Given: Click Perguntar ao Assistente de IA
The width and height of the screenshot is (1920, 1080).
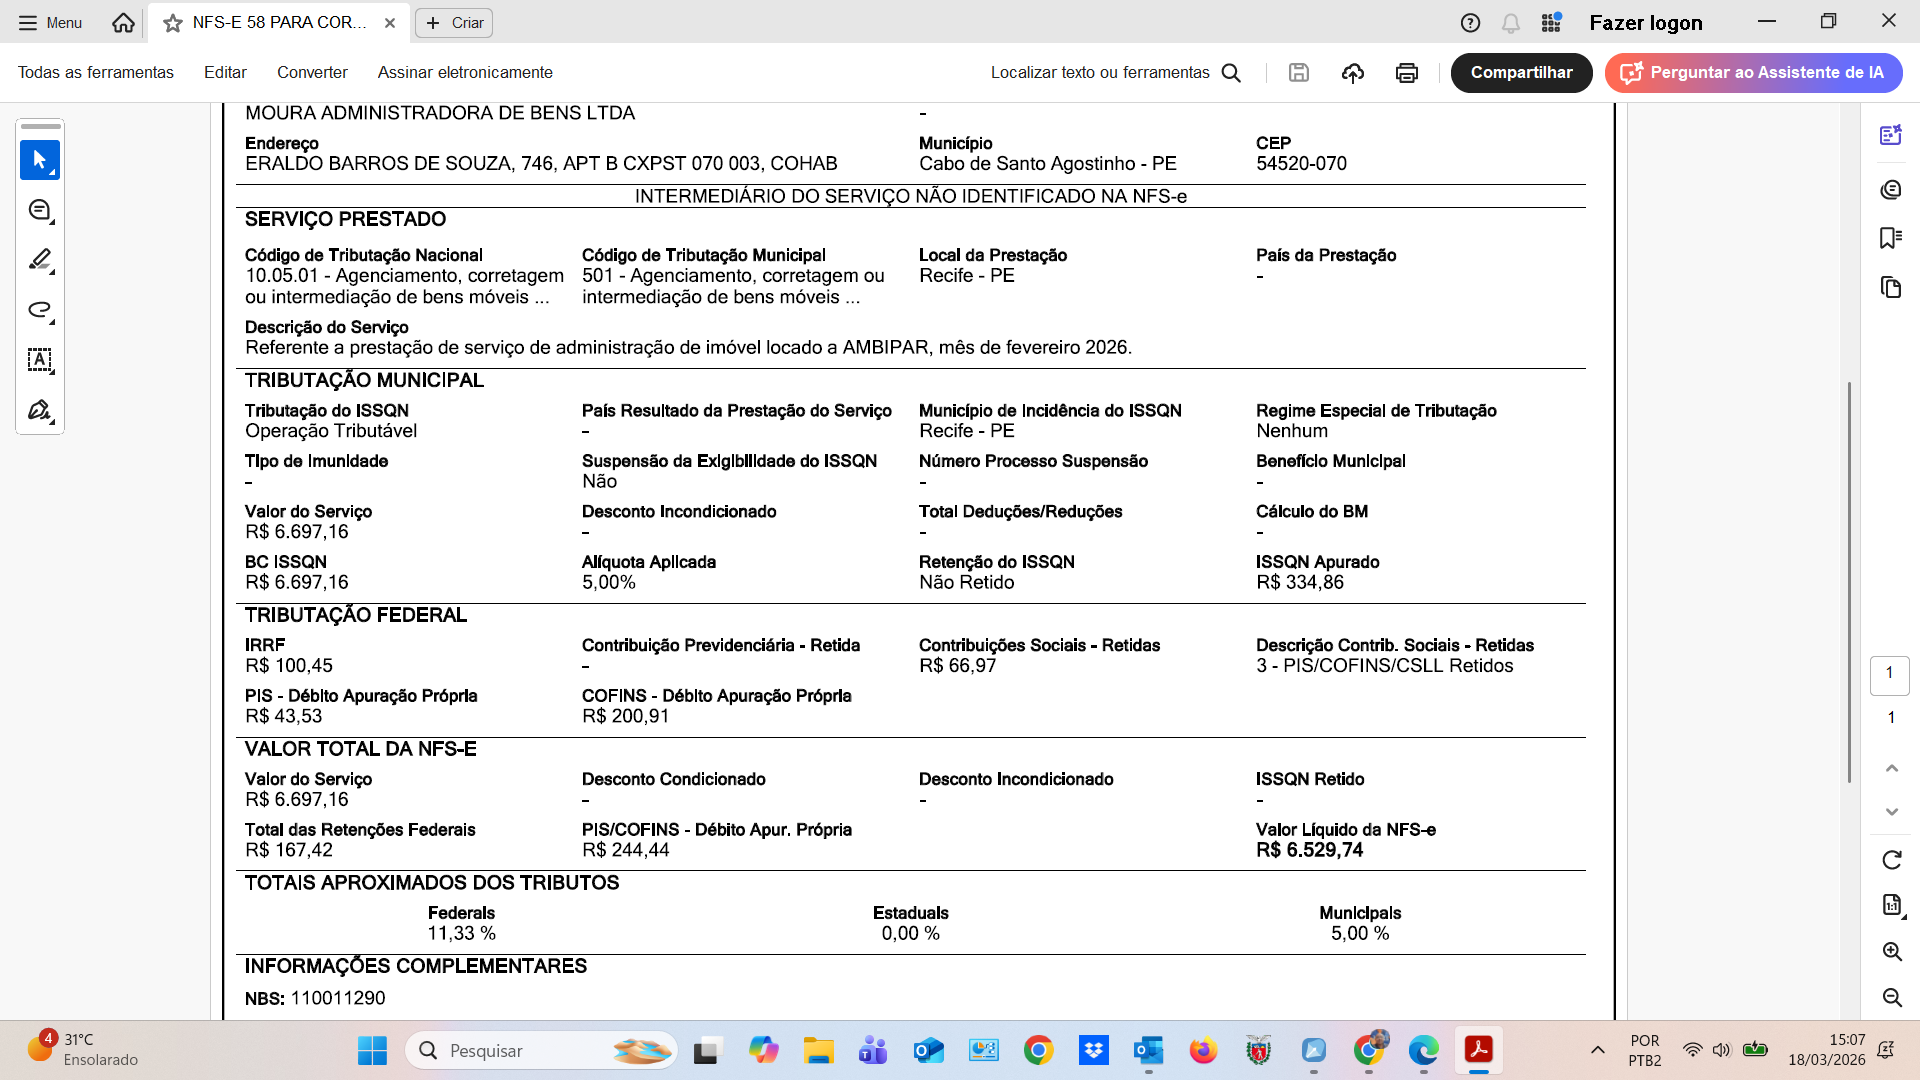Looking at the screenshot, I should pyautogui.click(x=1753, y=72).
